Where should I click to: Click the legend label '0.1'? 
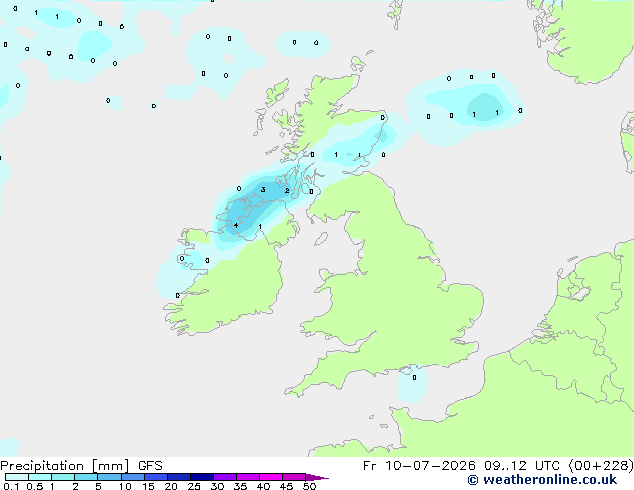(11, 486)
